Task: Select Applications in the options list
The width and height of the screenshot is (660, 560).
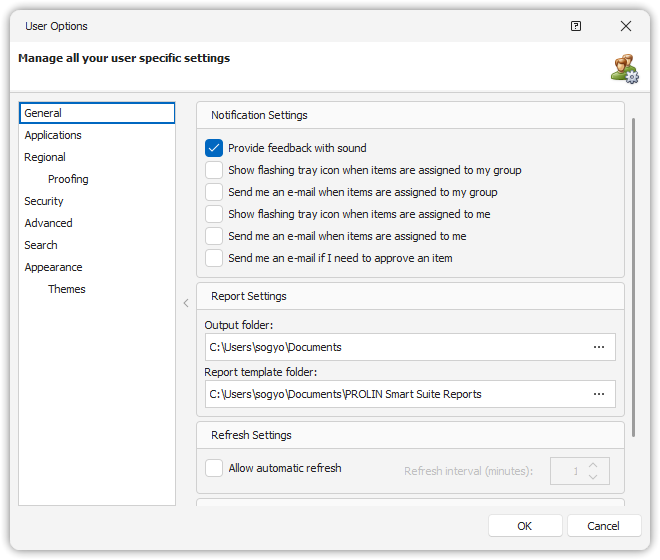Action: [53, 135]
